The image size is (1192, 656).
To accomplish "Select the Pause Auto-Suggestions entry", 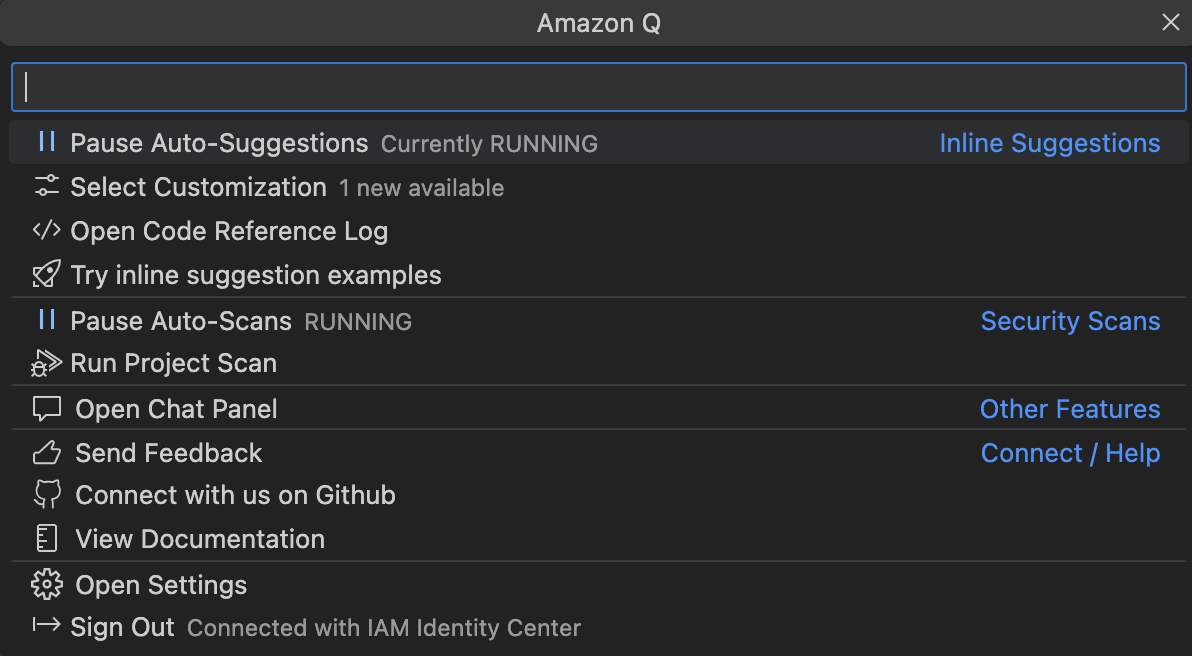I will 218,142.
